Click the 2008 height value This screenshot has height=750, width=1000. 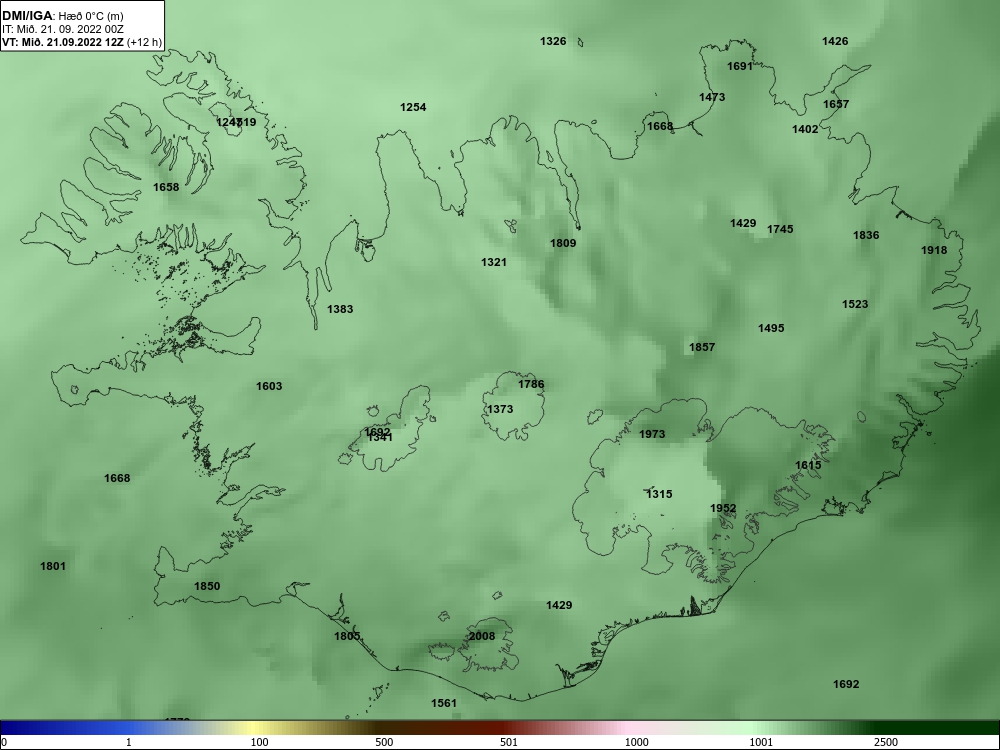482,636
